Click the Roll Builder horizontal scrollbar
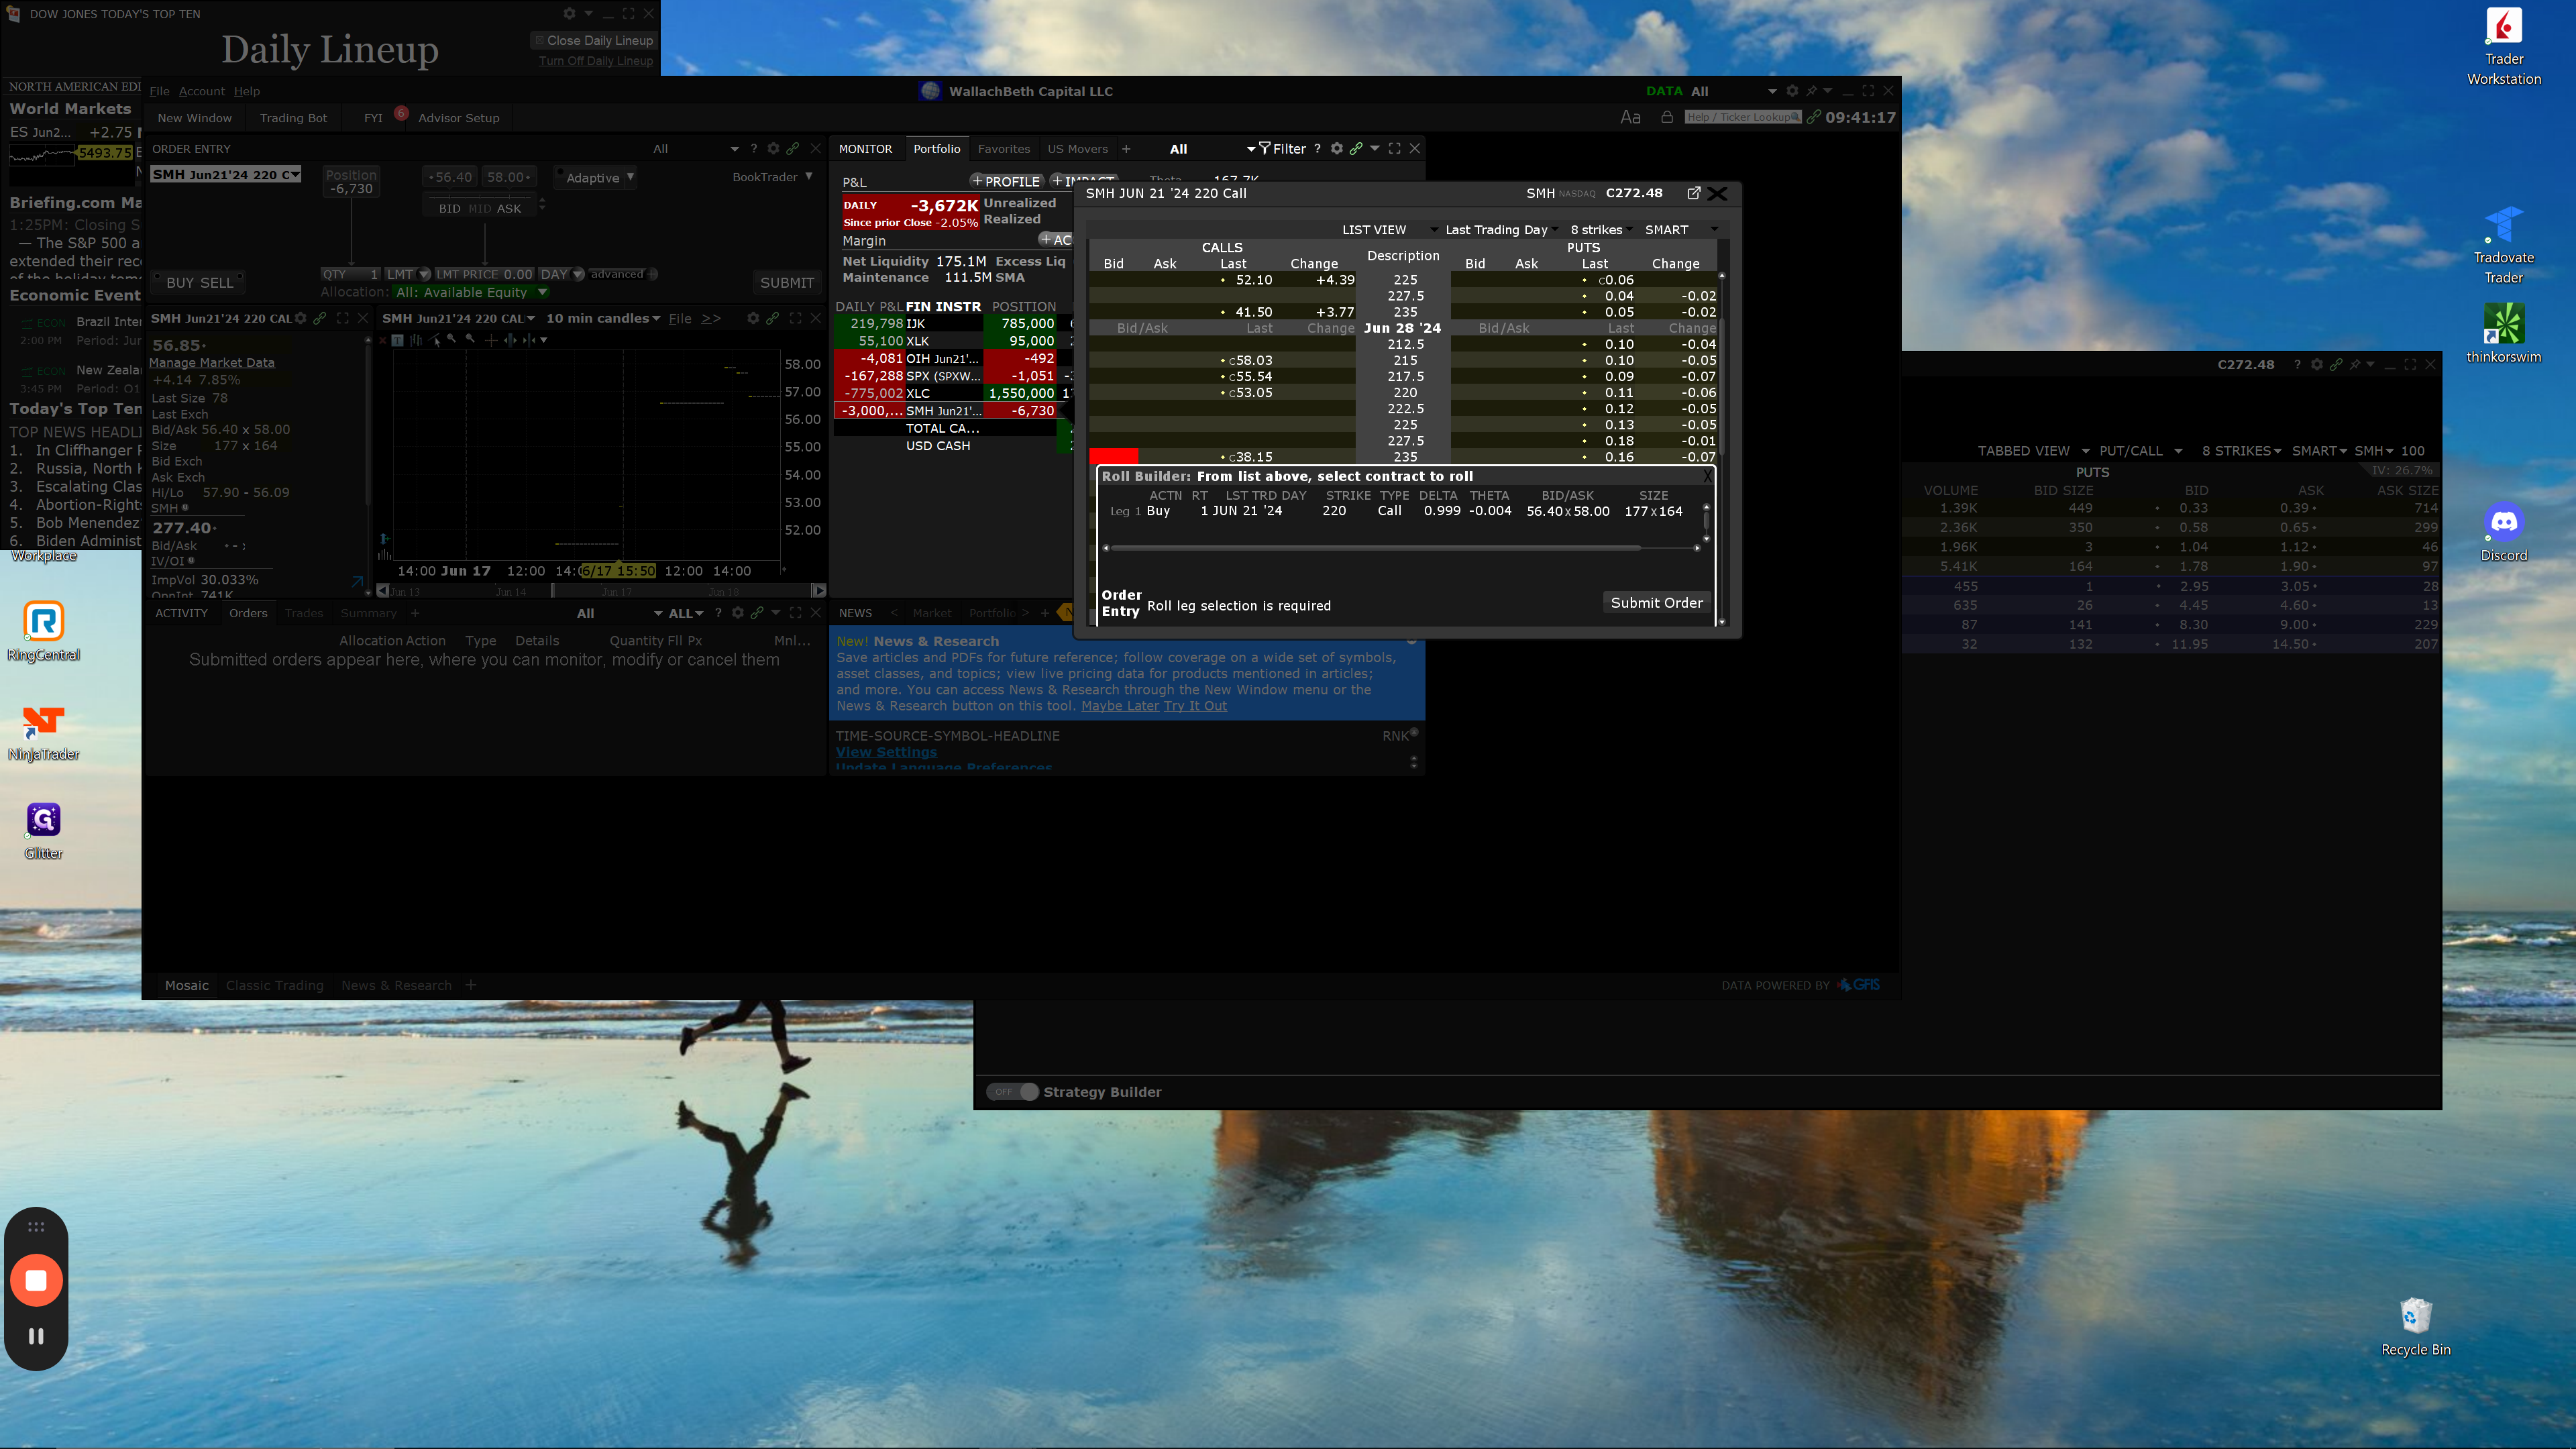Viewport: 2576px width, 1449px height. point(1375,548)
